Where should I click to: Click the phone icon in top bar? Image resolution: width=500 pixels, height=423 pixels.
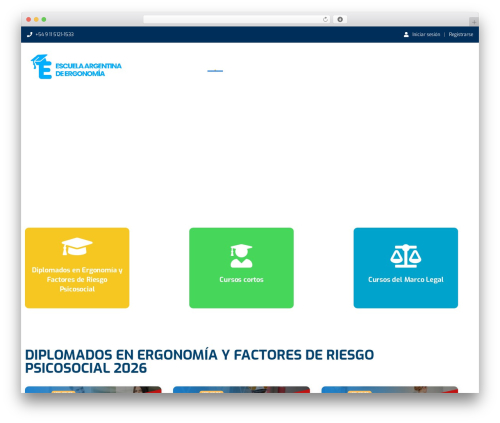tap(30, 34)
